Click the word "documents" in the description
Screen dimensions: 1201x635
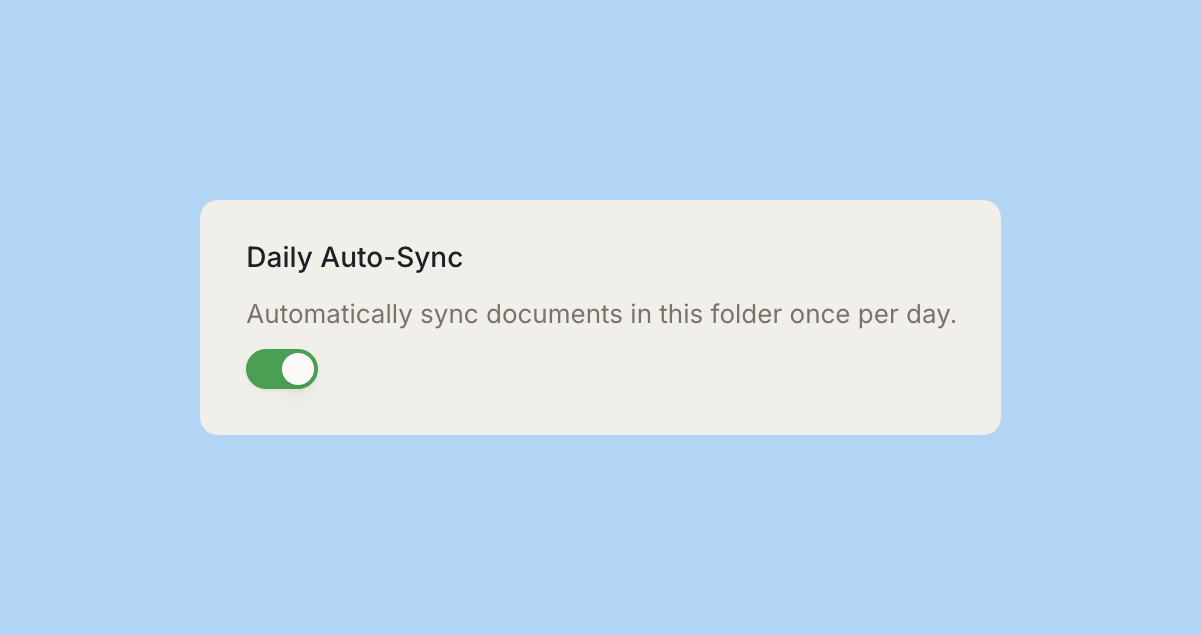pos(553,314)
